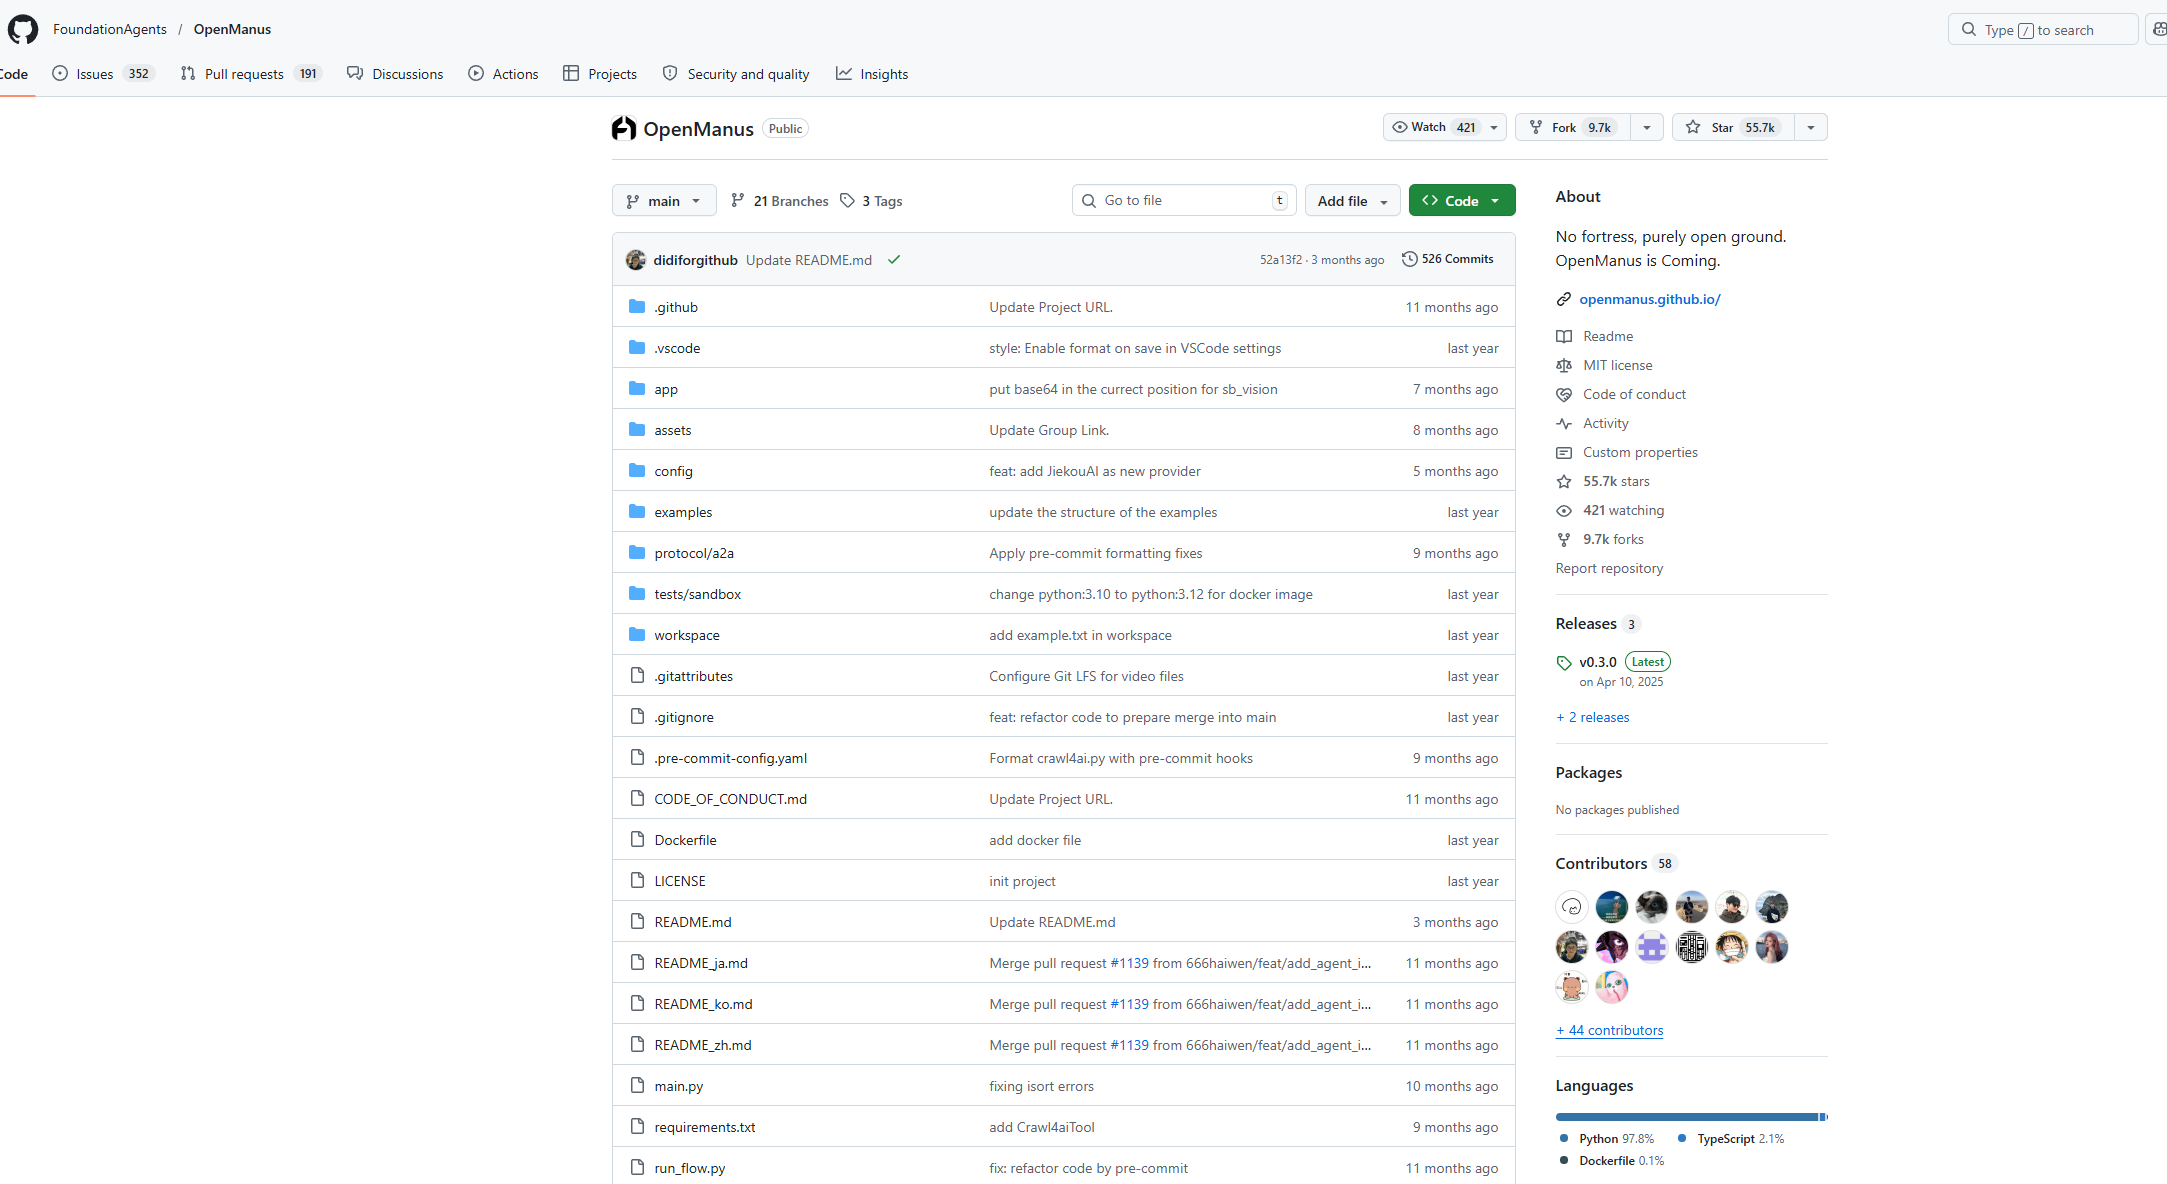
Task: Focus the Go to file input
Action: point(1184,200)
